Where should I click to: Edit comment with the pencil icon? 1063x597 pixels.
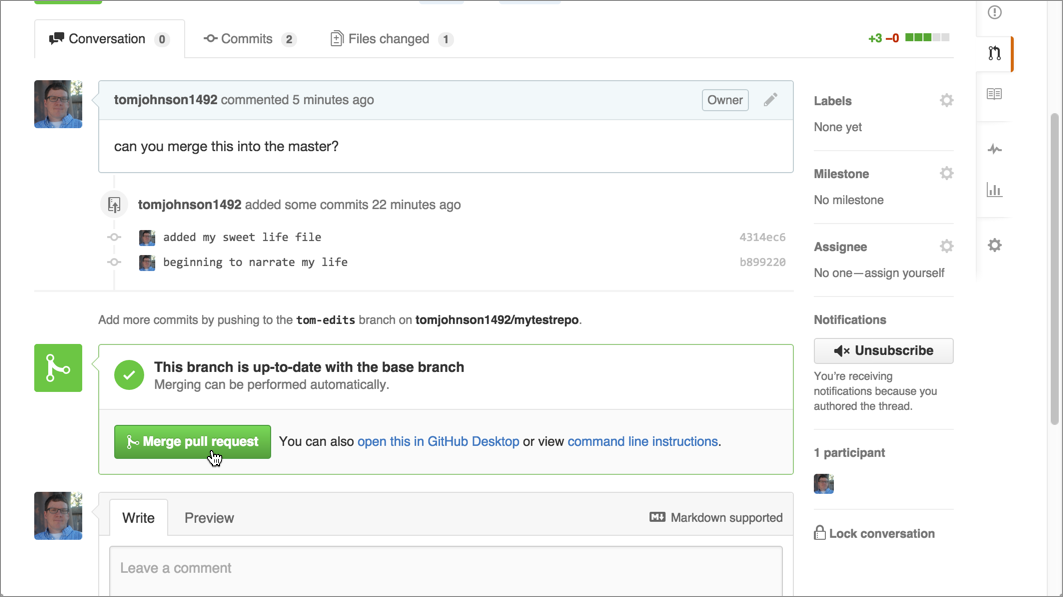point(770,100)
